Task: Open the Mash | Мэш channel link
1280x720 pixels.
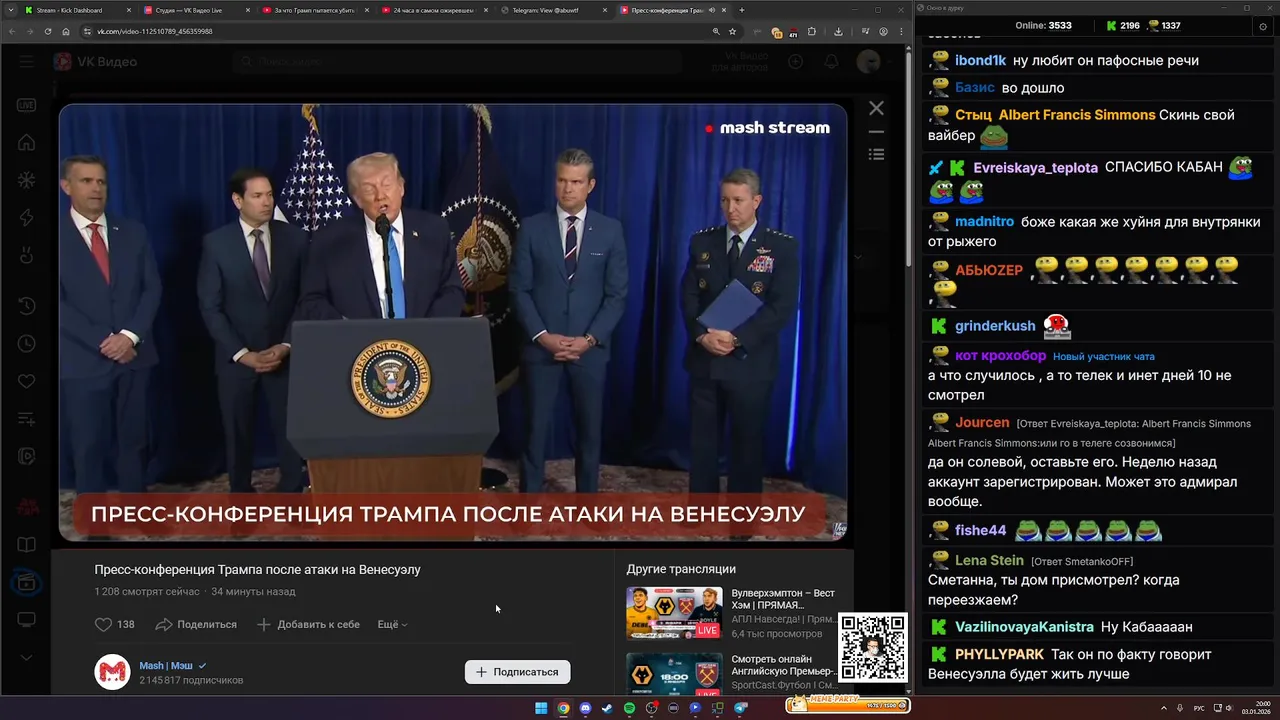Action: (166, 665)
